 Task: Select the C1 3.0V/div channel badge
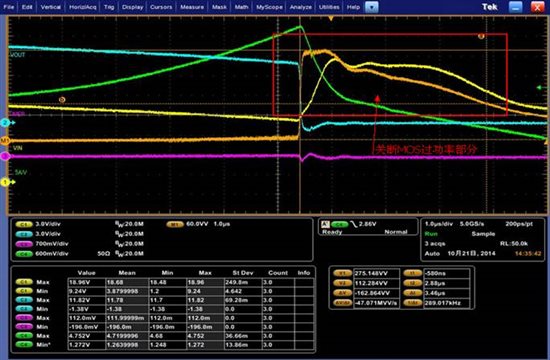tap(24, 224)
